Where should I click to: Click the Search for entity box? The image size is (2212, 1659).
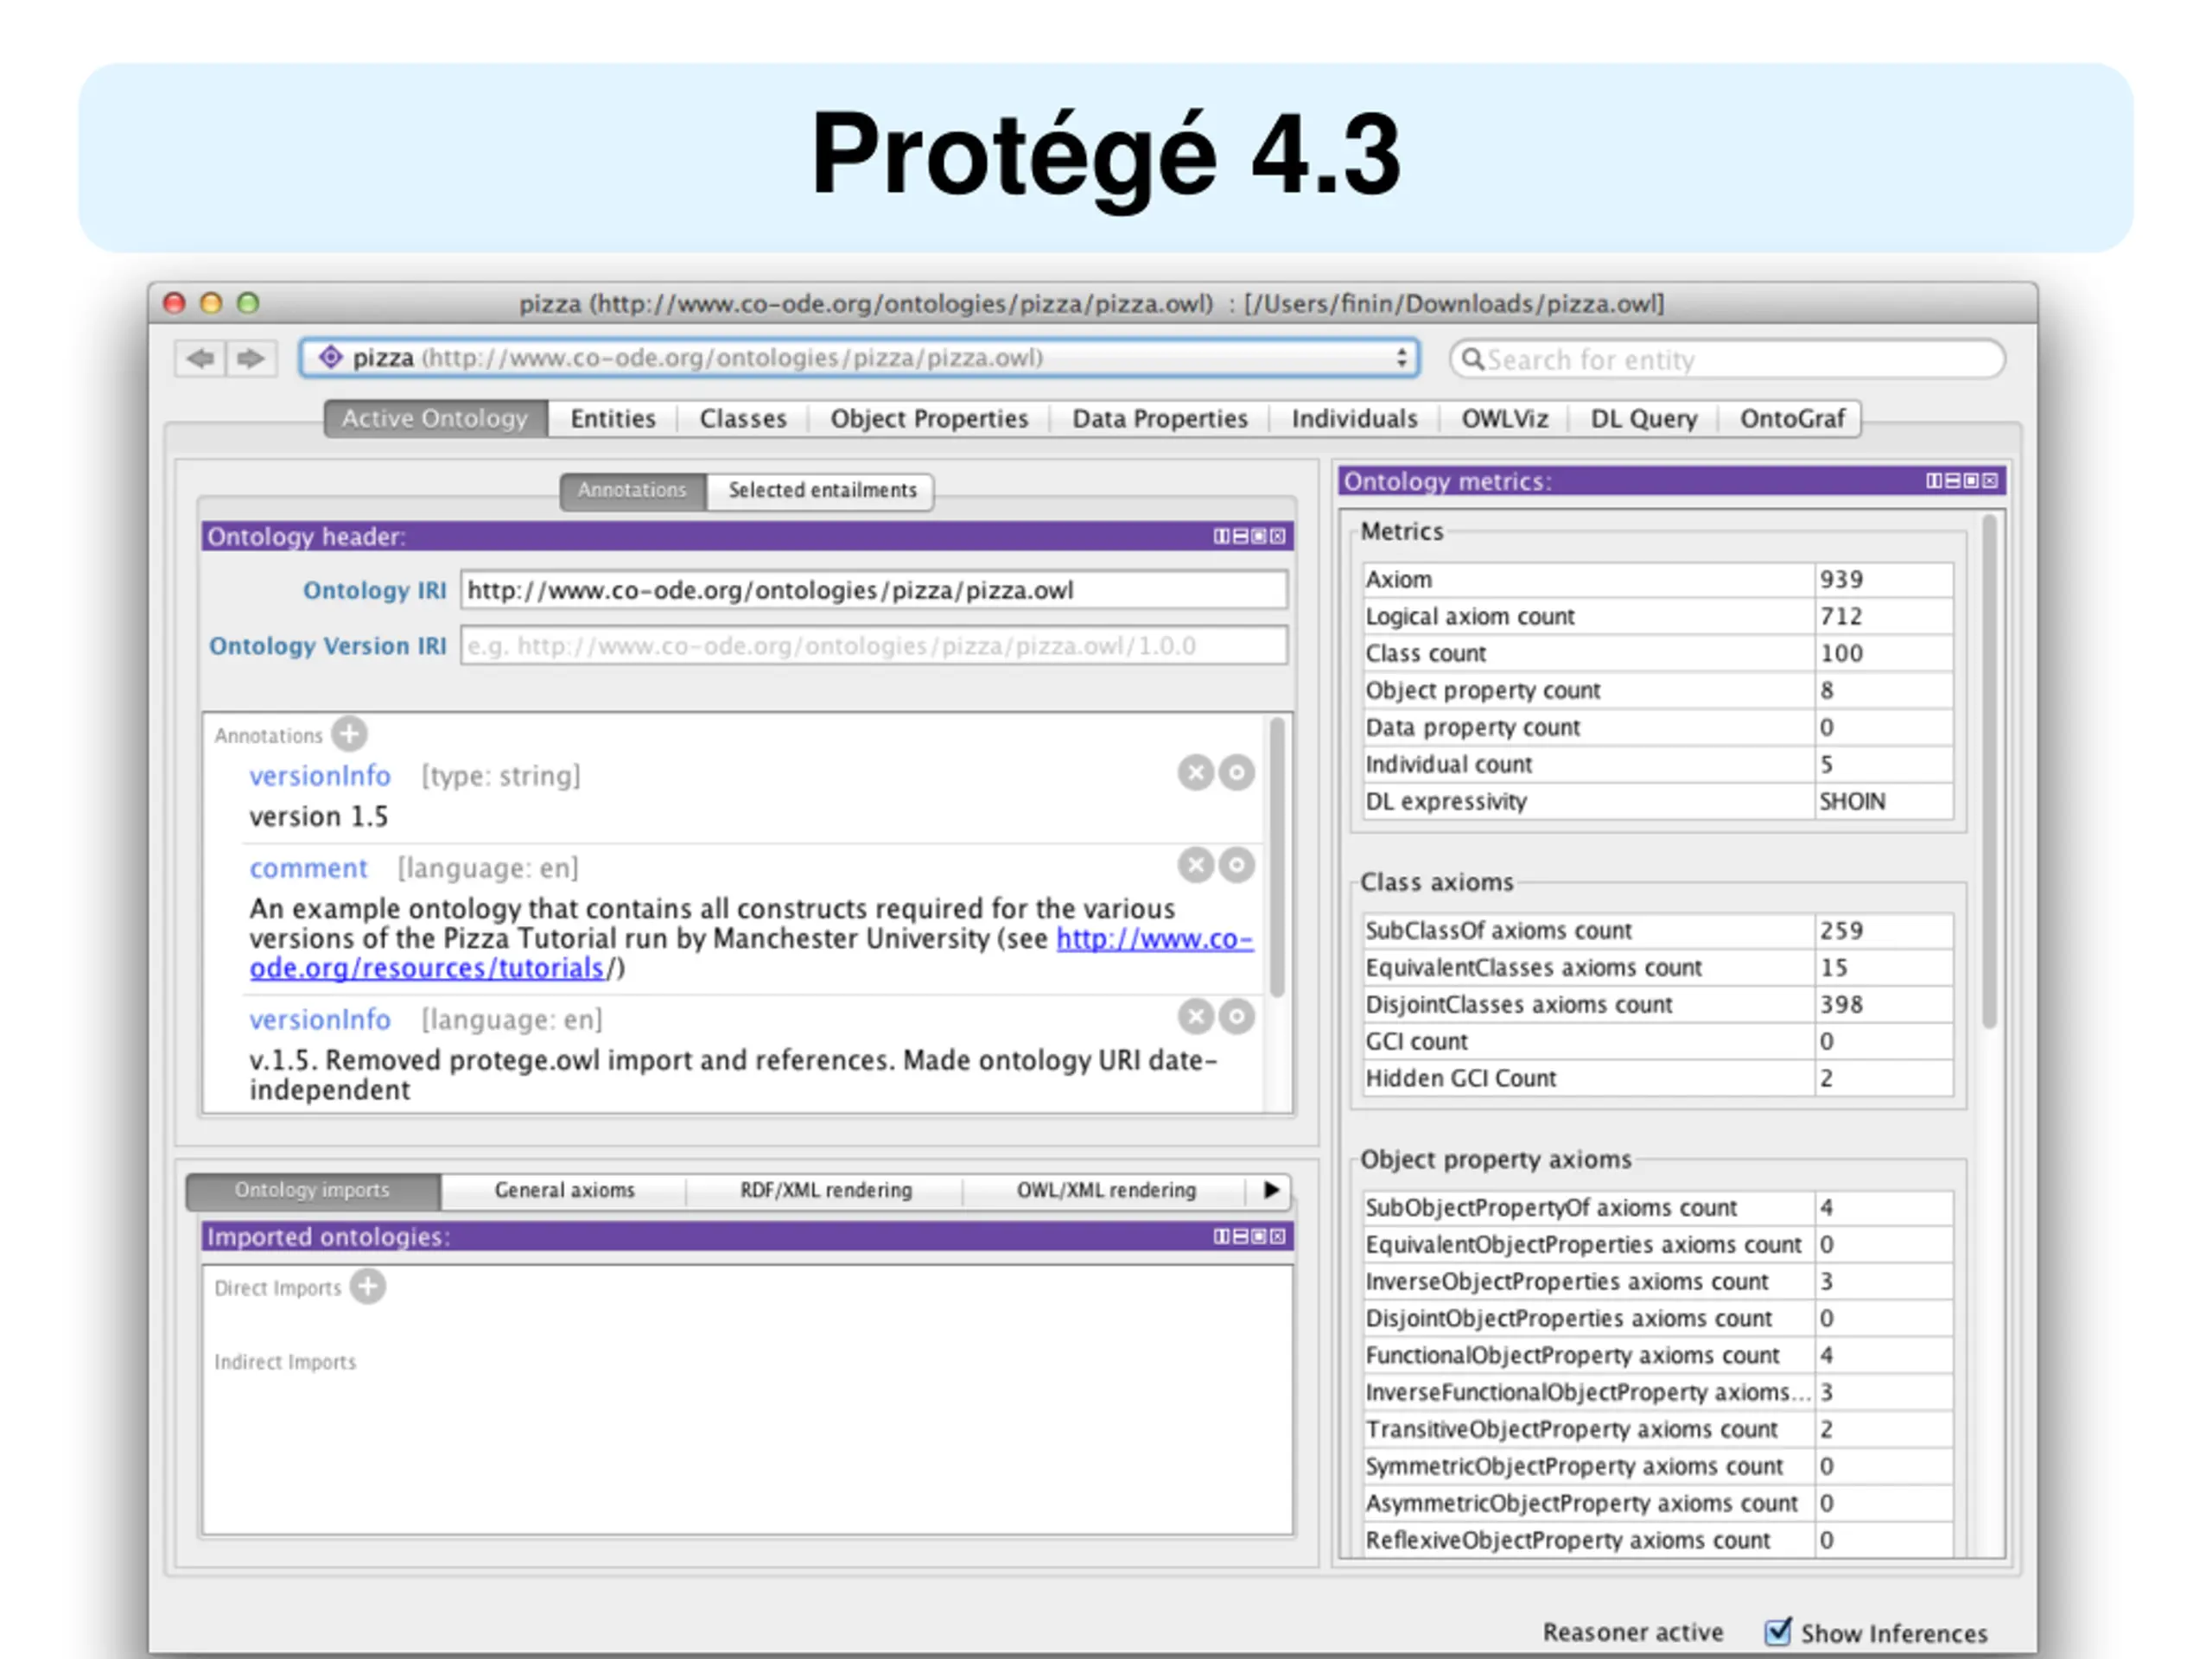click(x=1727, y=359)
